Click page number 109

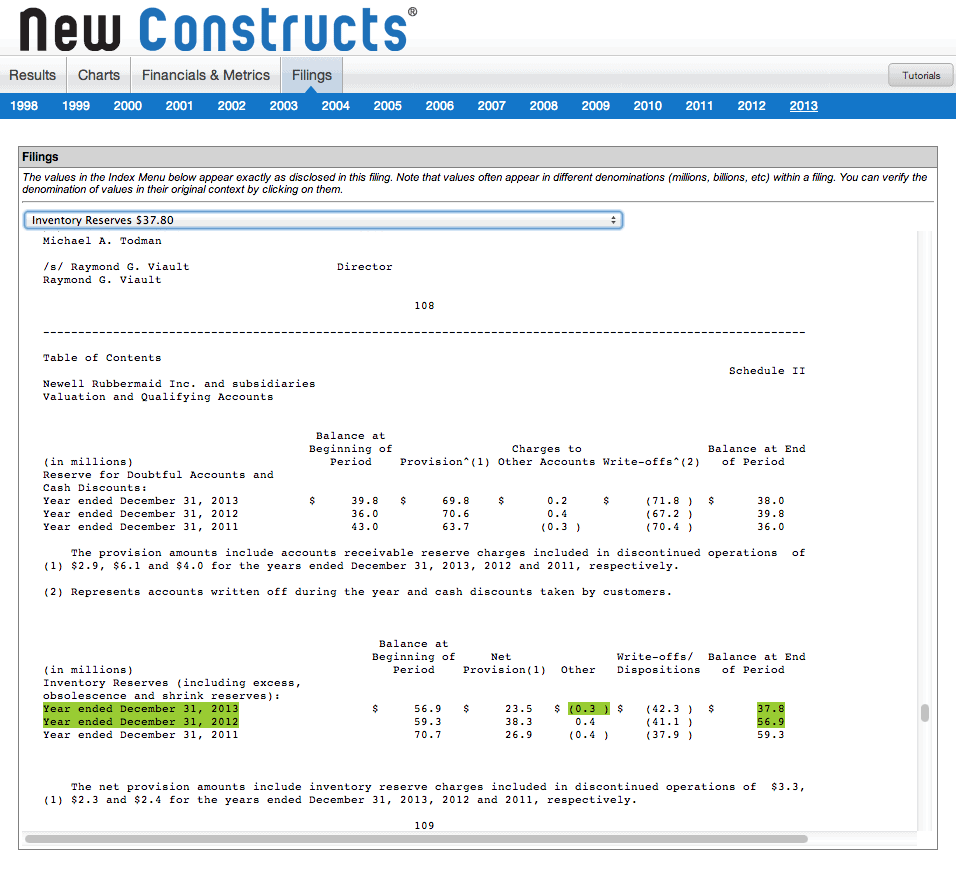point(424,826)
